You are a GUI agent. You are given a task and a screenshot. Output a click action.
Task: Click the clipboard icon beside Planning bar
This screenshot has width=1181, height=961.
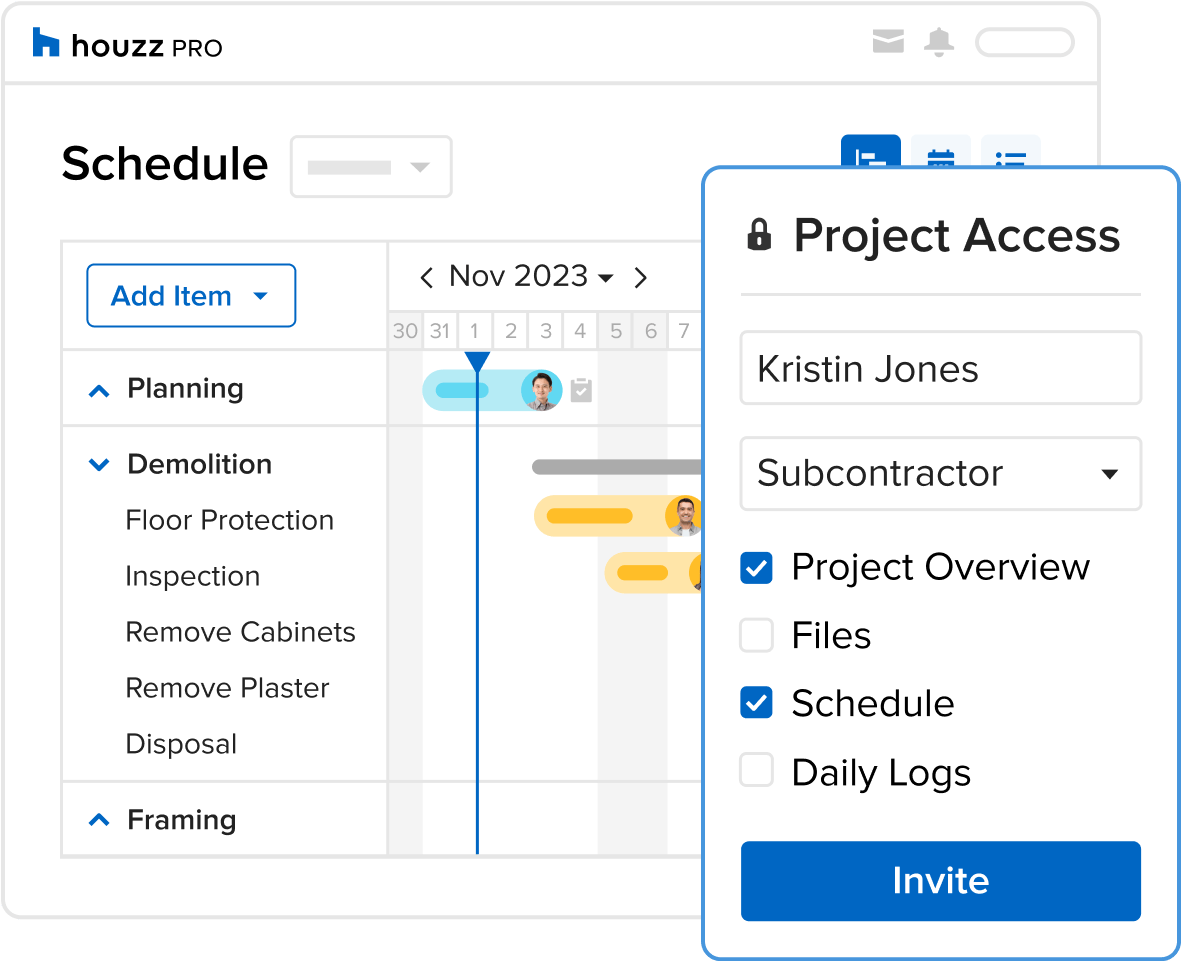[x=581, y=390]
